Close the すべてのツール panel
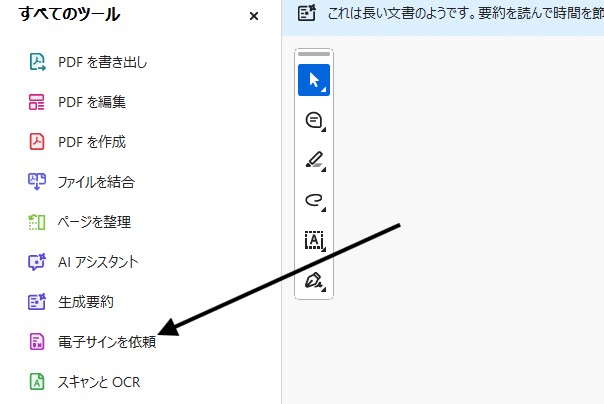The height and width of the screenshot is (404, 604). point(254,16)
